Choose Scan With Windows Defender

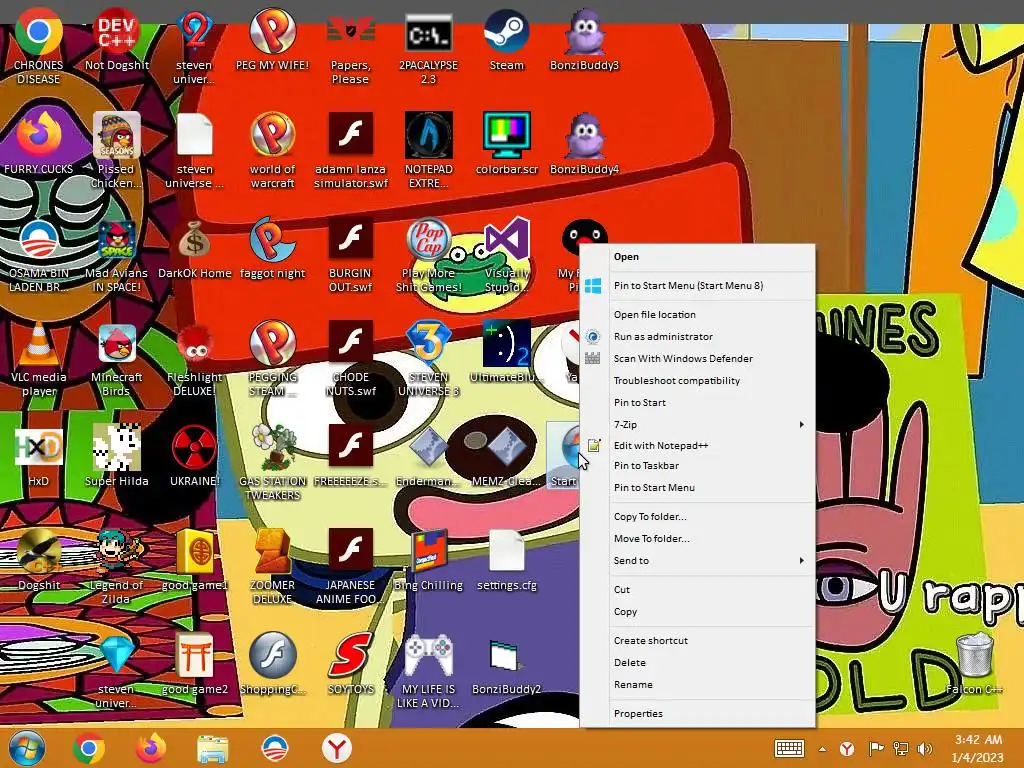coord(697,359)
